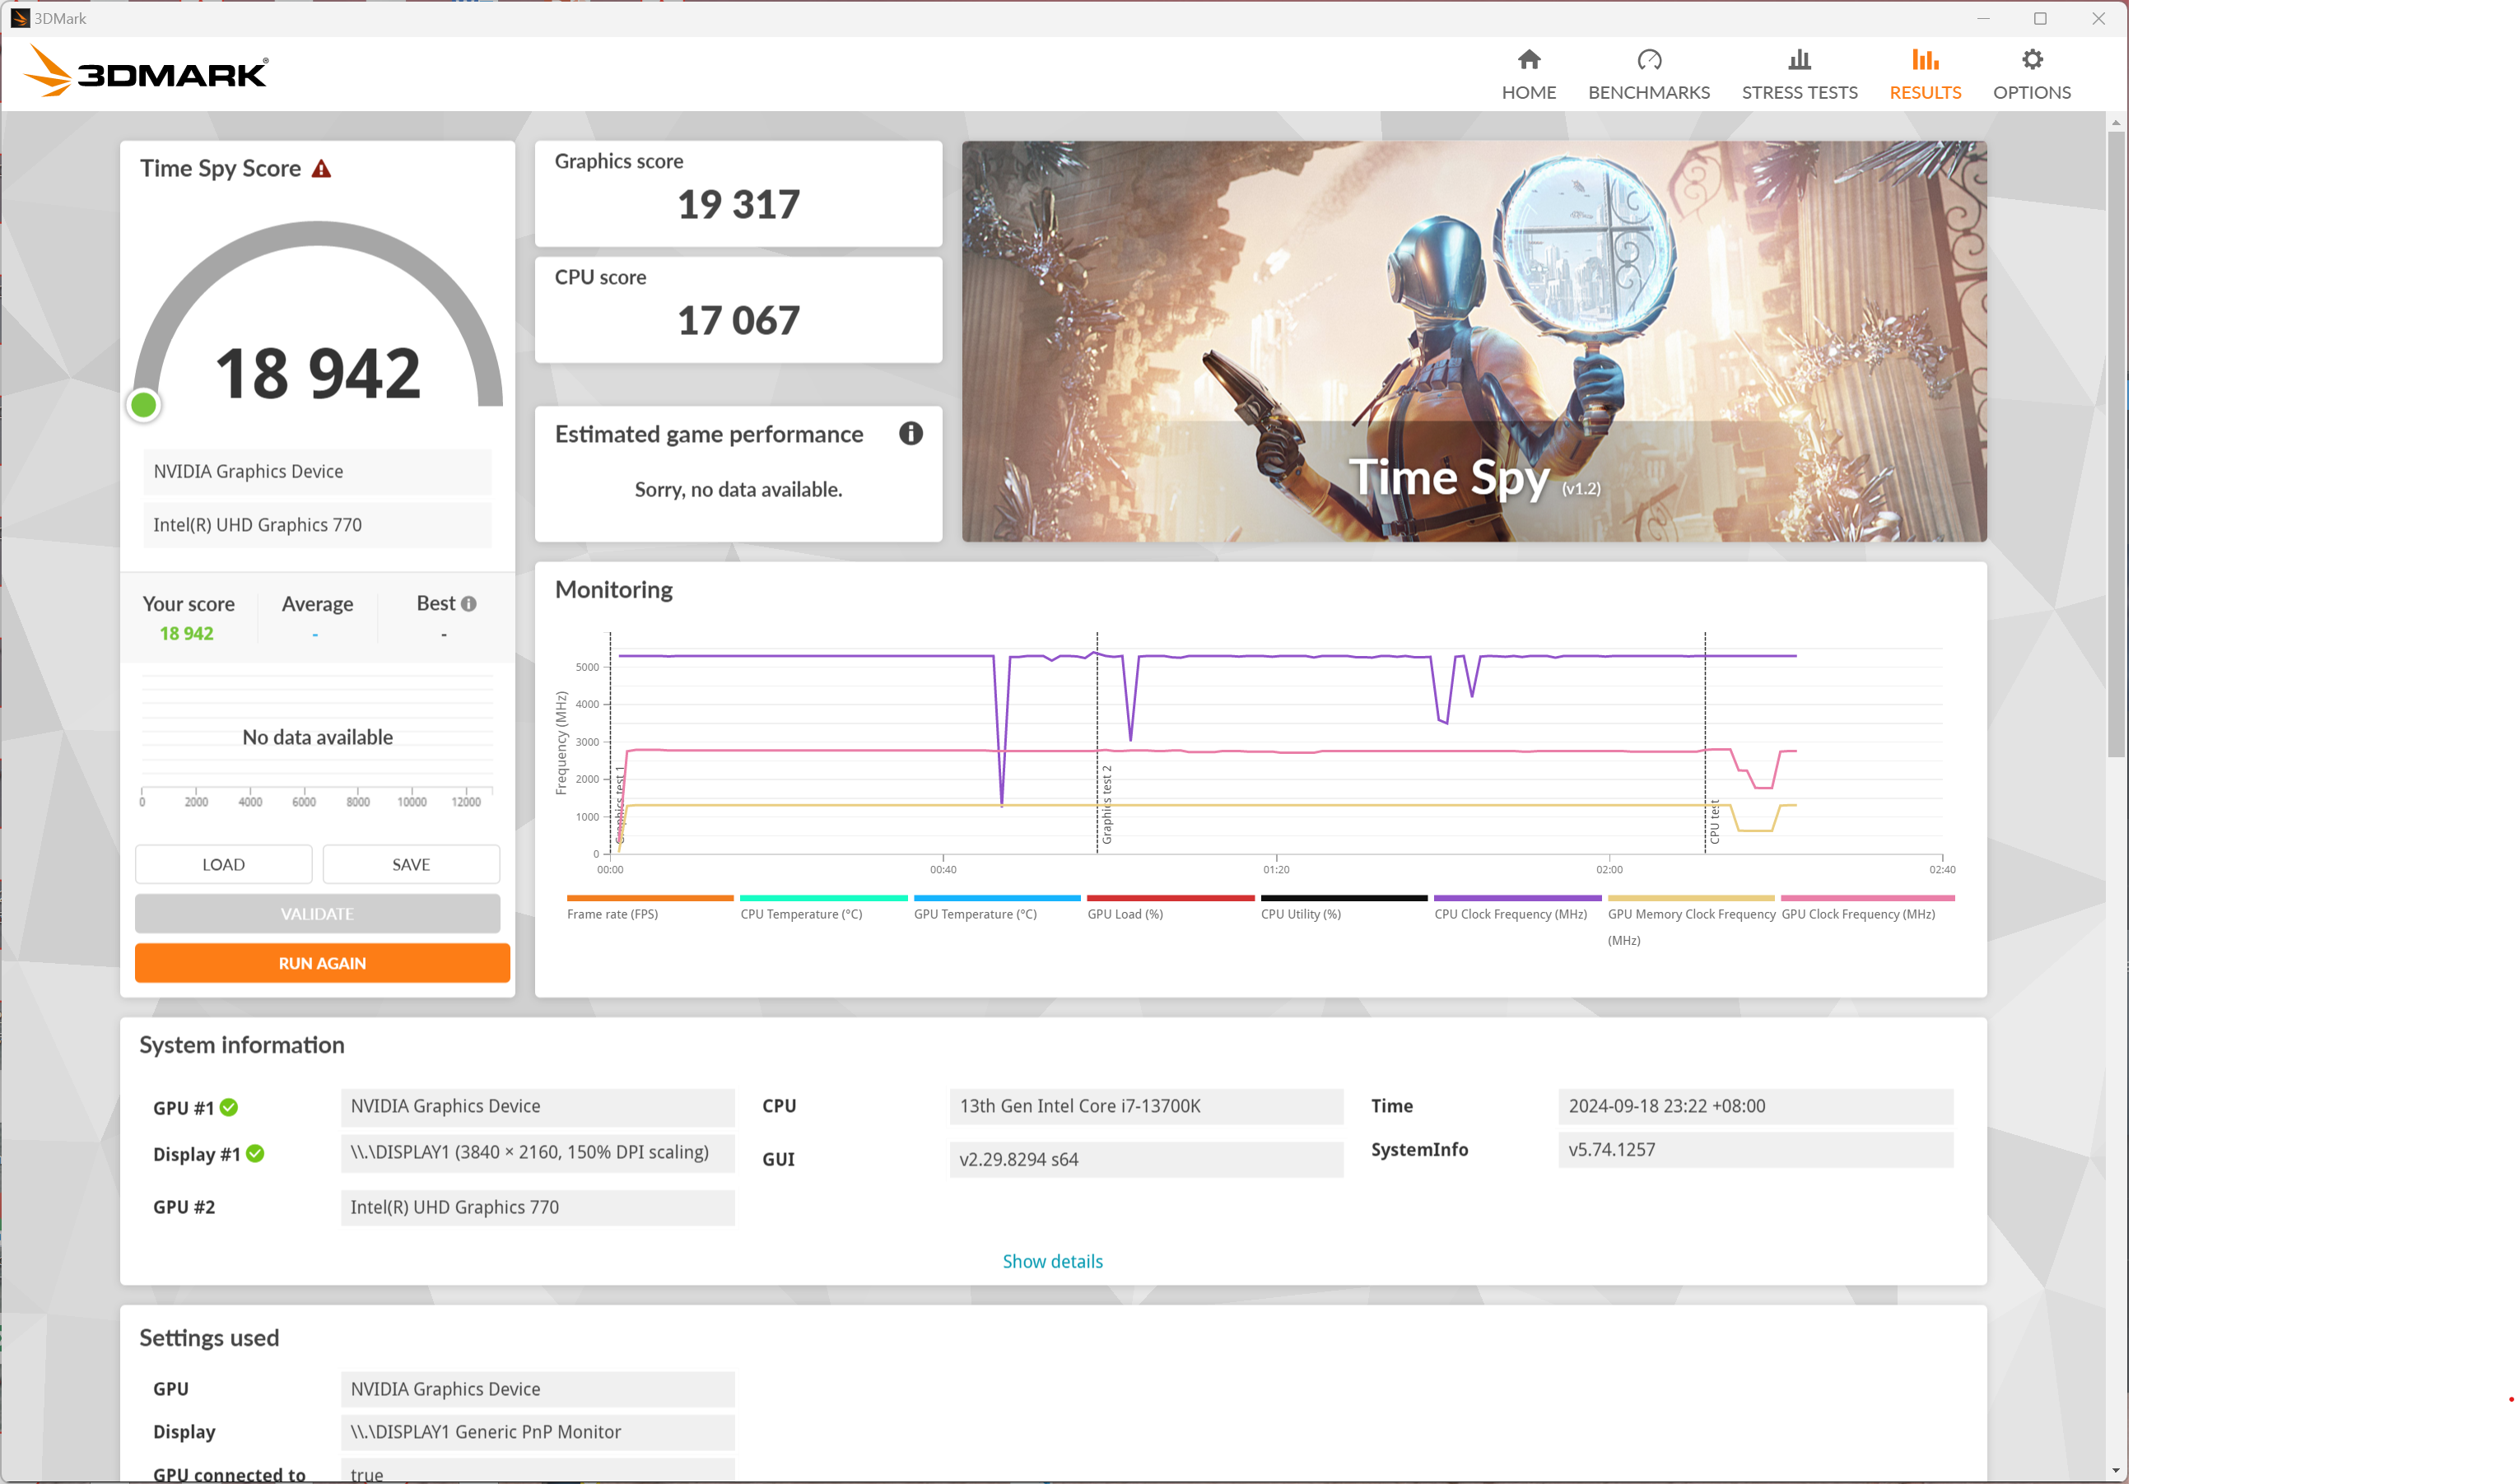Viewport: 2515px width, 1484px height.
Task: Click the Home house icon
Action: tap(1528, 60)
